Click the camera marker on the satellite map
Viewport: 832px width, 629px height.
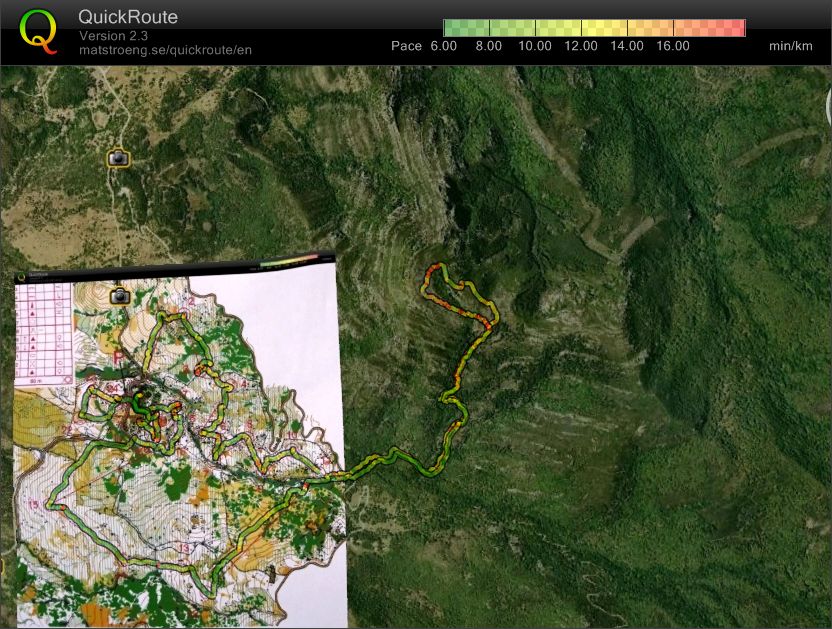118,158
